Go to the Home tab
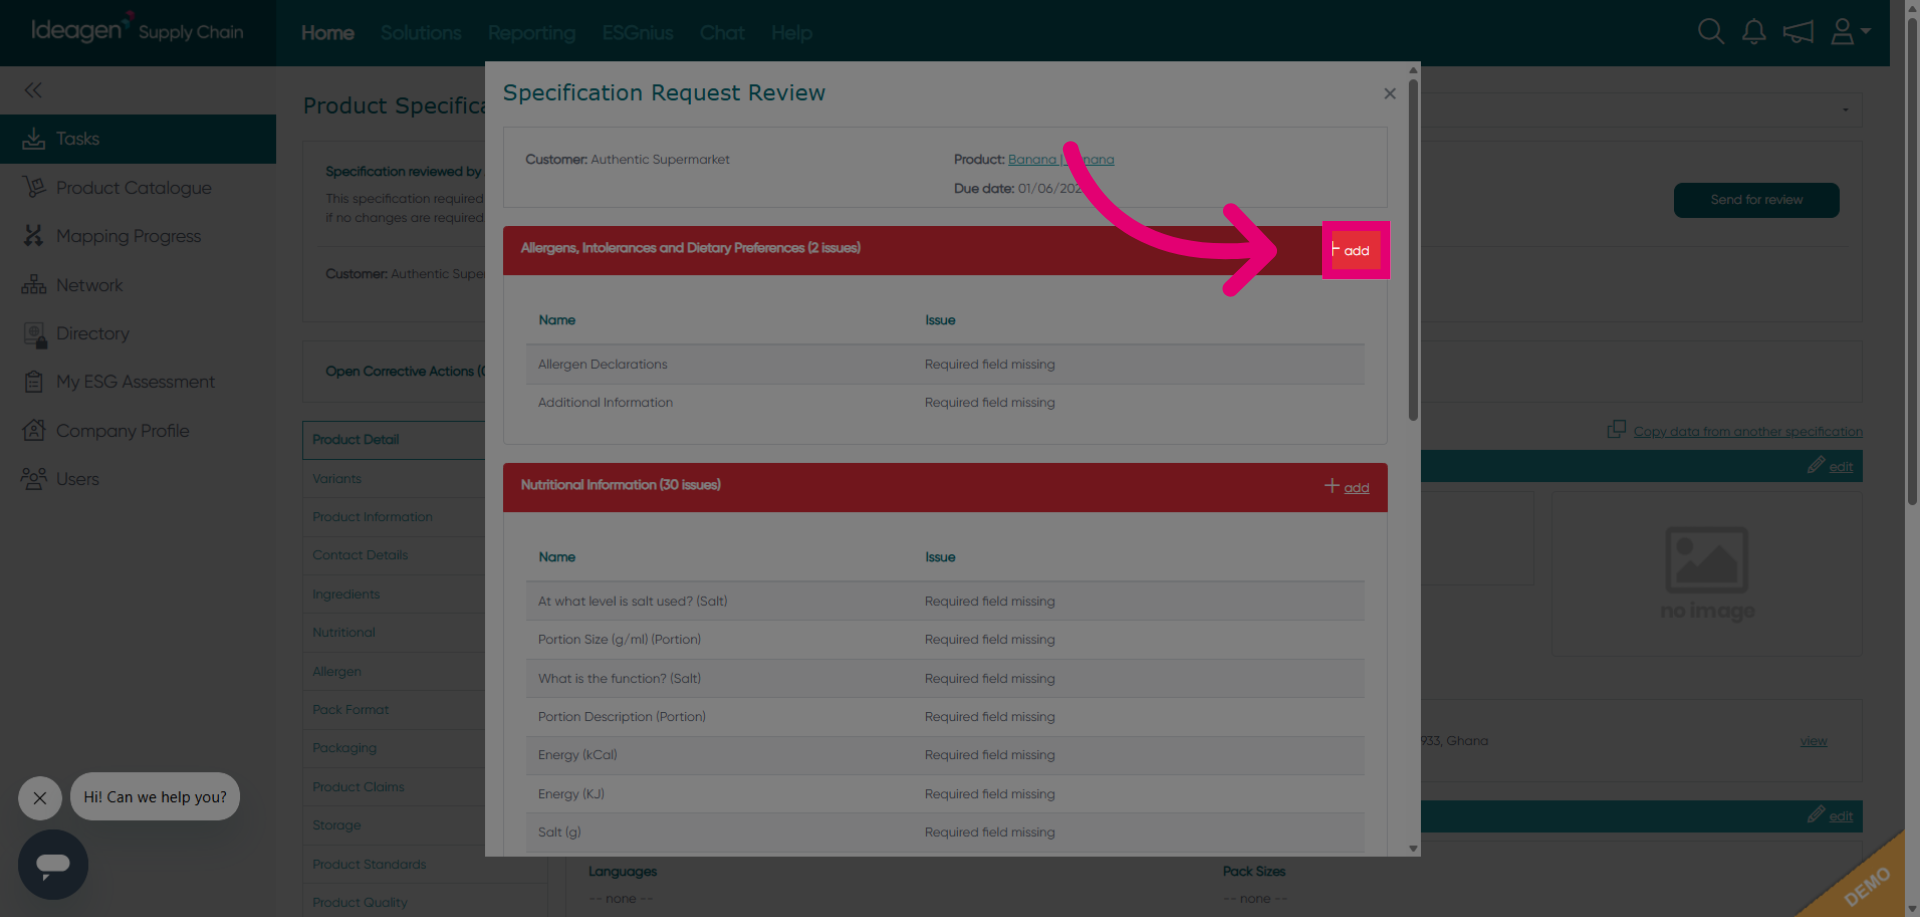This screenshot has width=1920, height=917. click(328, 33)
